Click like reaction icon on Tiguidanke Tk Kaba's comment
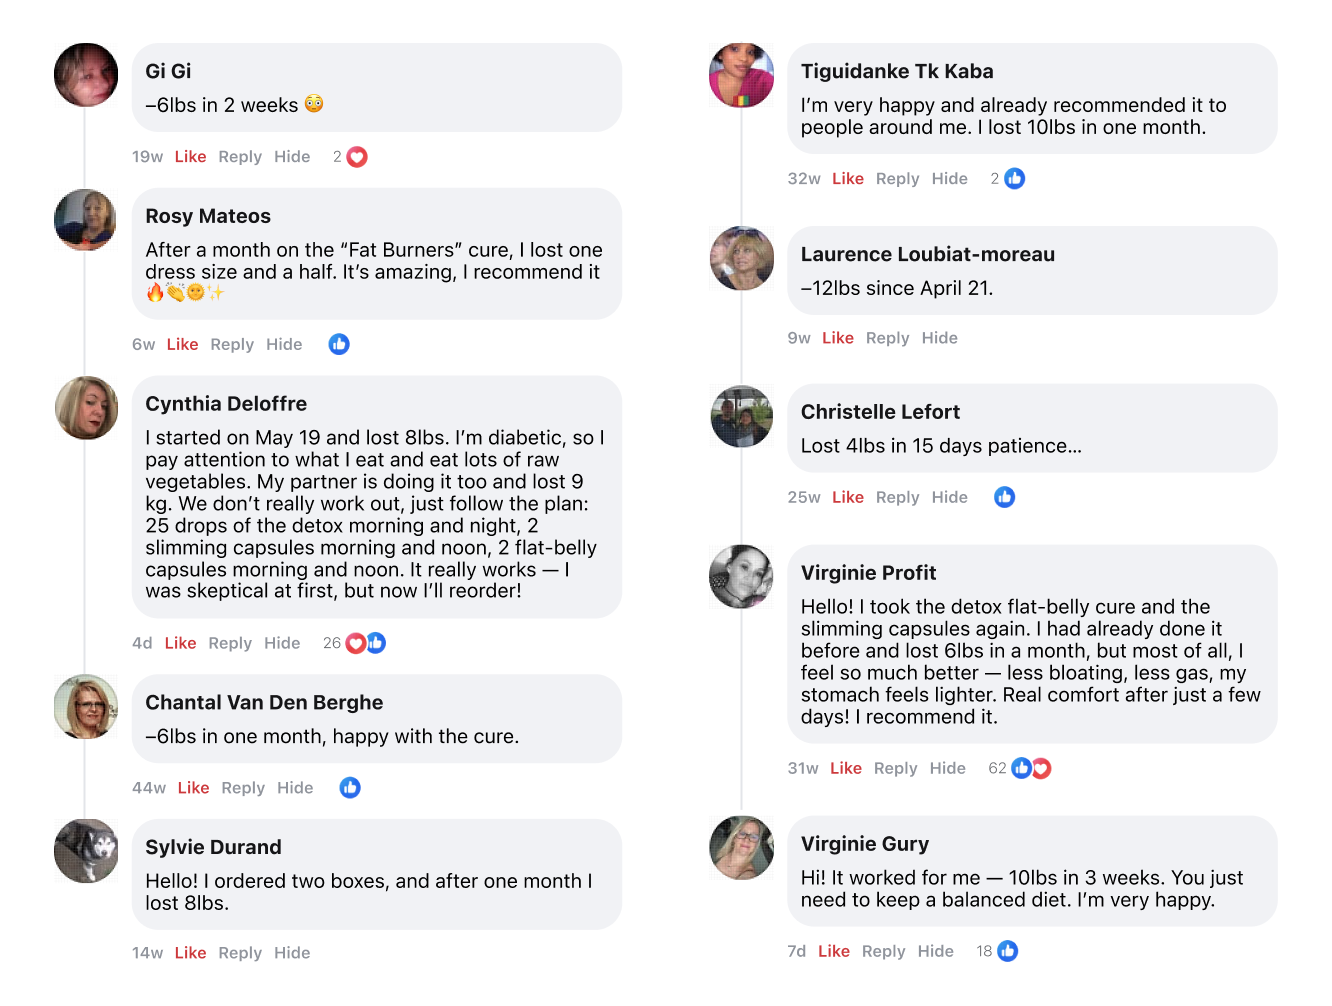This screenshot has width=1332, height=1006. click(x=1014, y=179)
